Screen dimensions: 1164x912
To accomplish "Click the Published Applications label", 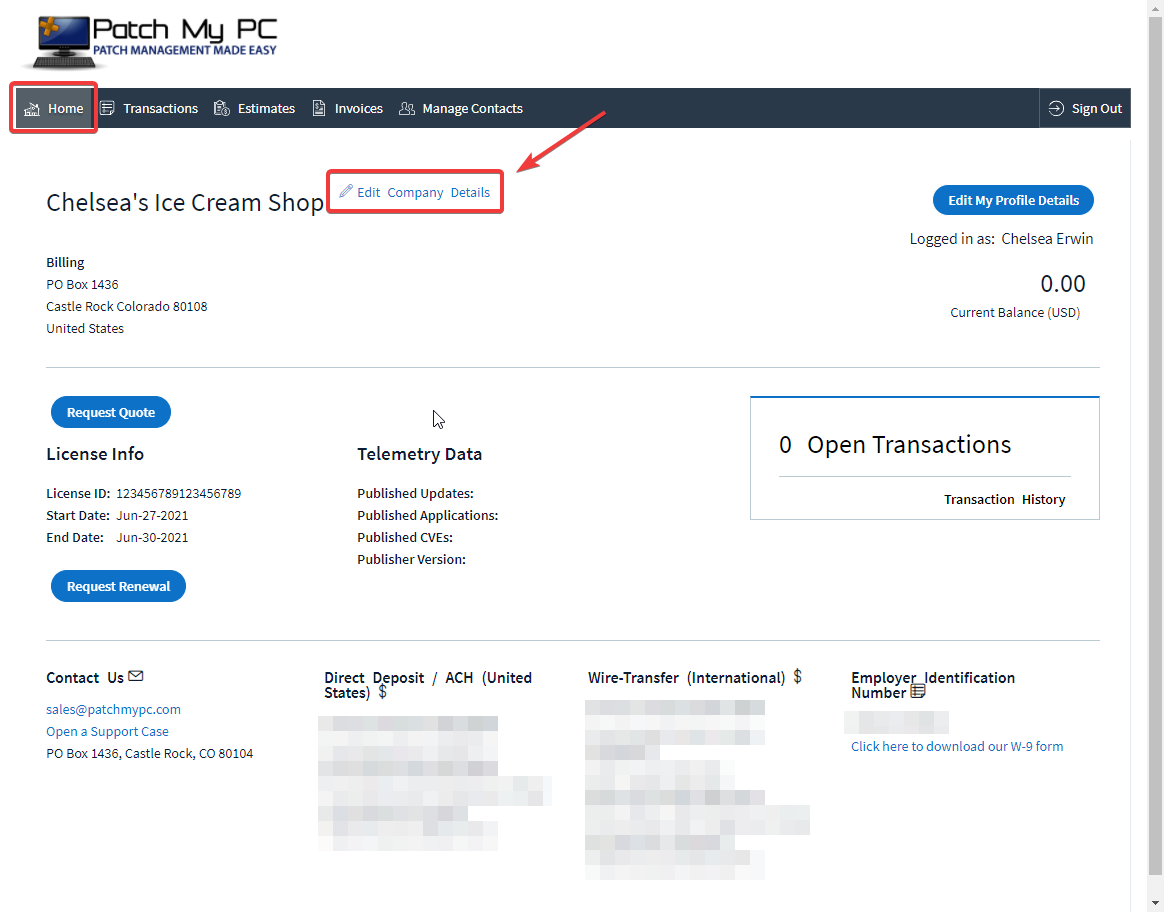I will [x=428, y=516].
